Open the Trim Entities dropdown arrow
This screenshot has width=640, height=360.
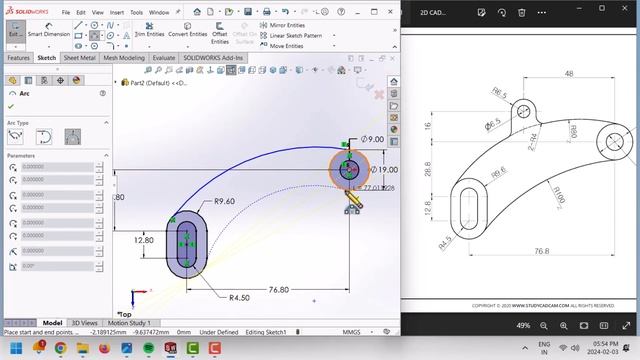coord(149,46)
